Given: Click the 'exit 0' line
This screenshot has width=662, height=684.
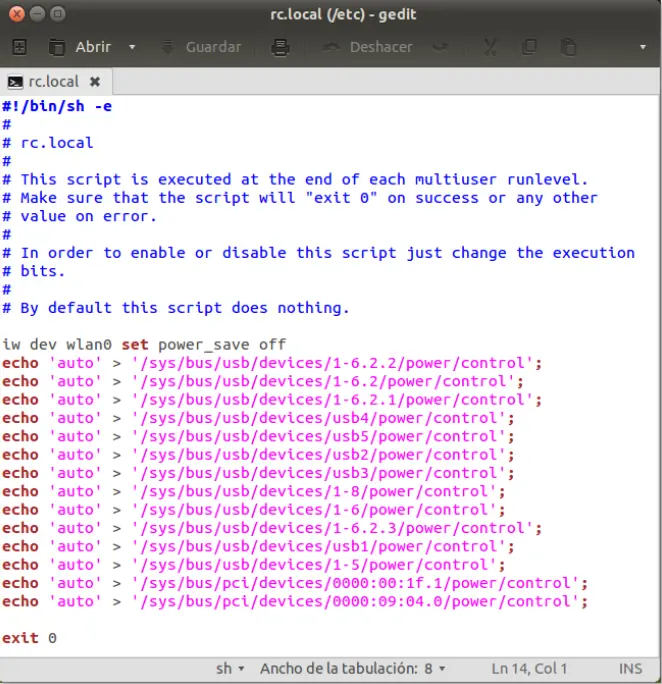Looking at the screenshot, I should click(29, 638).
